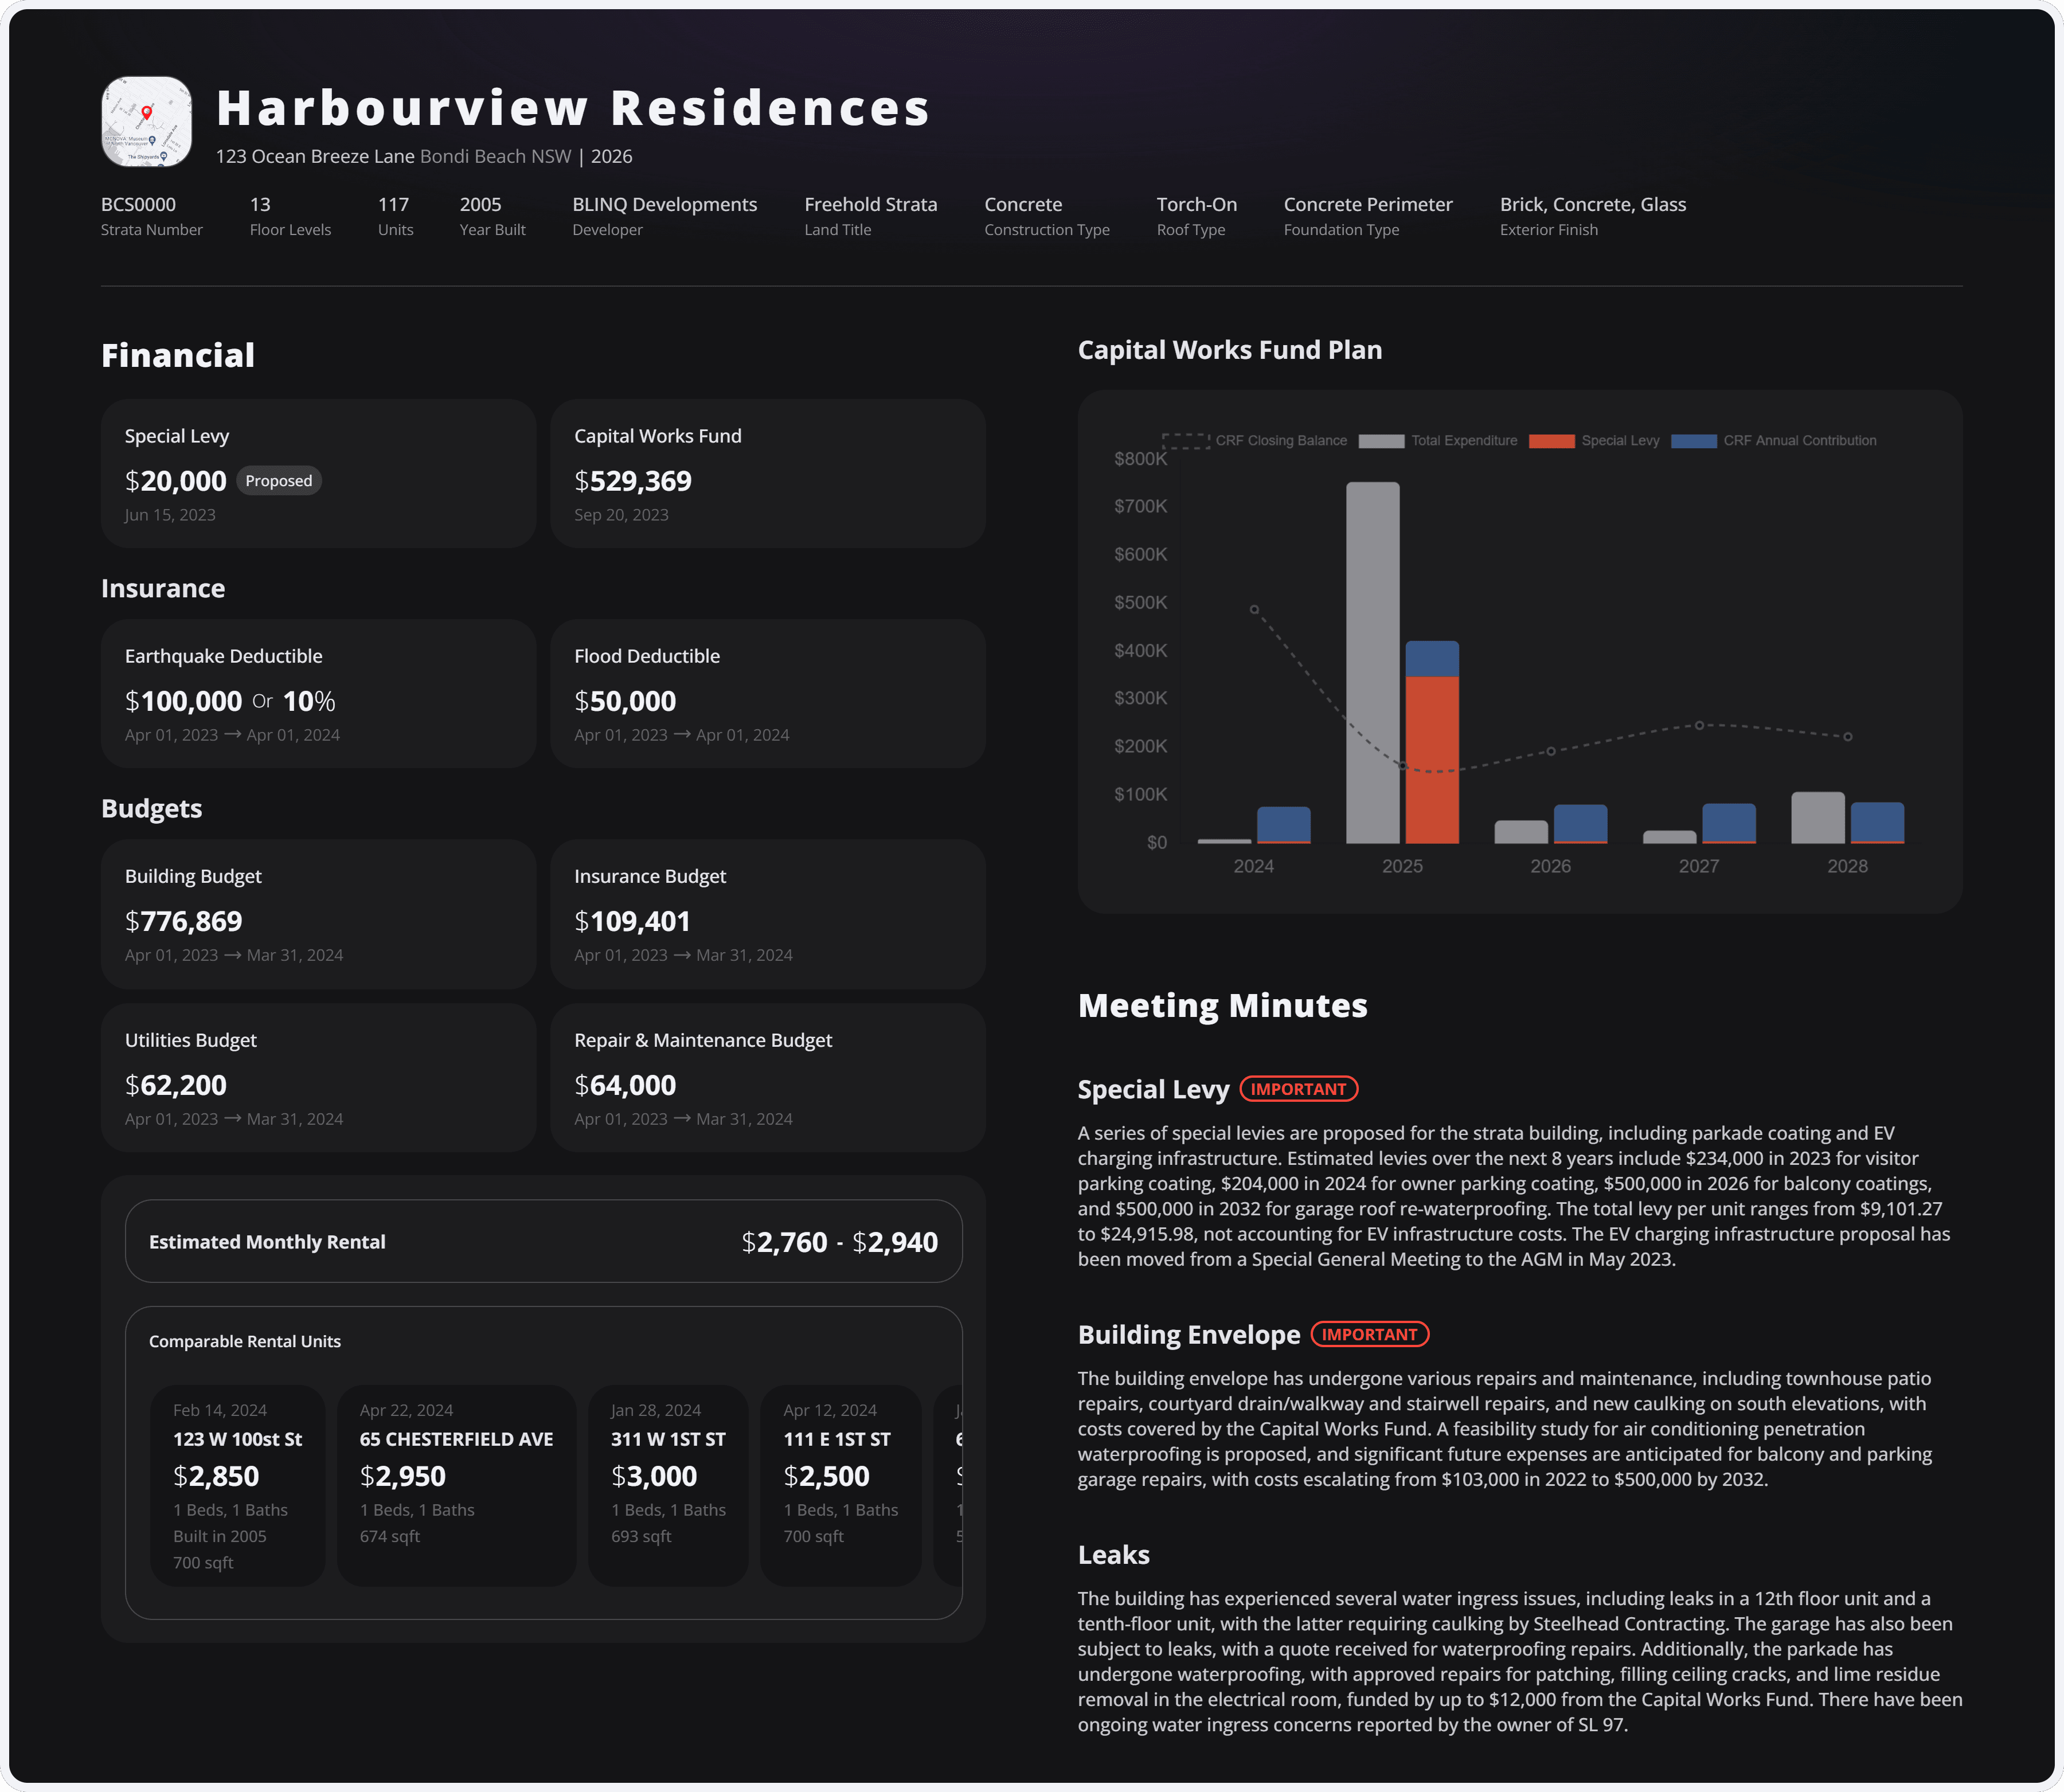Open the Utilities Budget card
2064x1792 pixels.
pos(318,1077)
